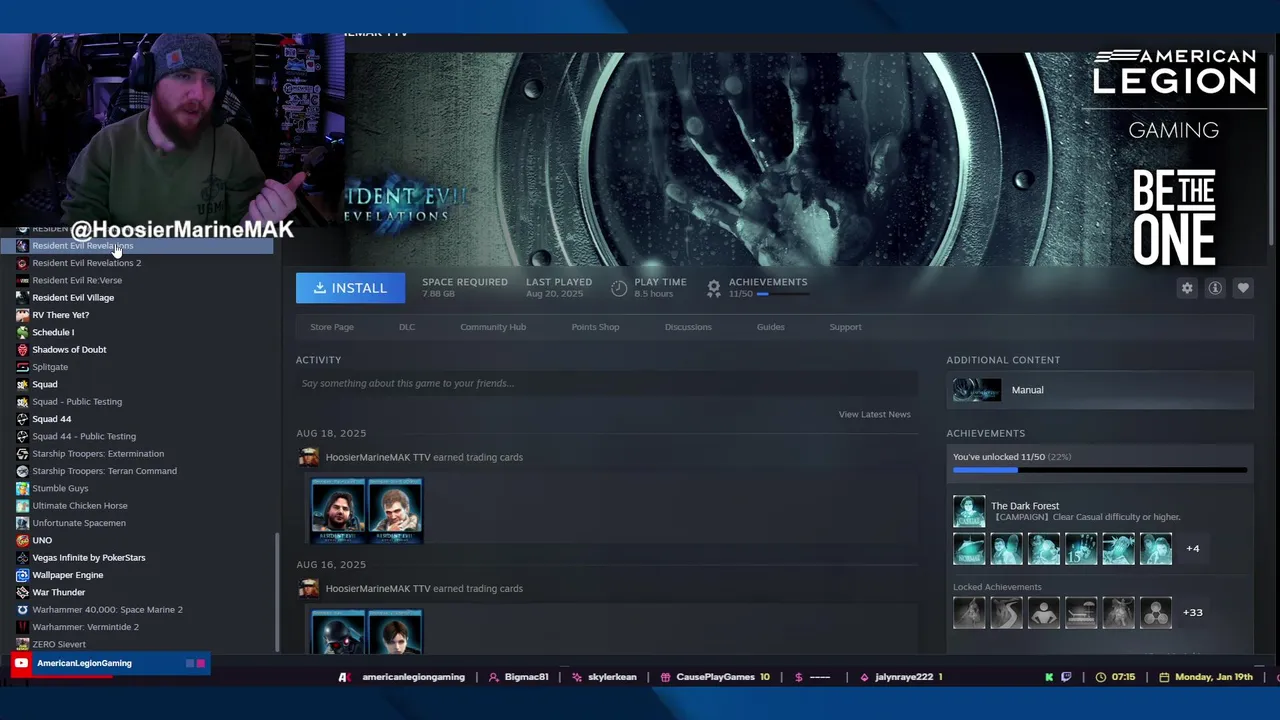Click second Aug 18 trading card thumbnail
The image size is (1280, 720).
click(x=395, y=511)
